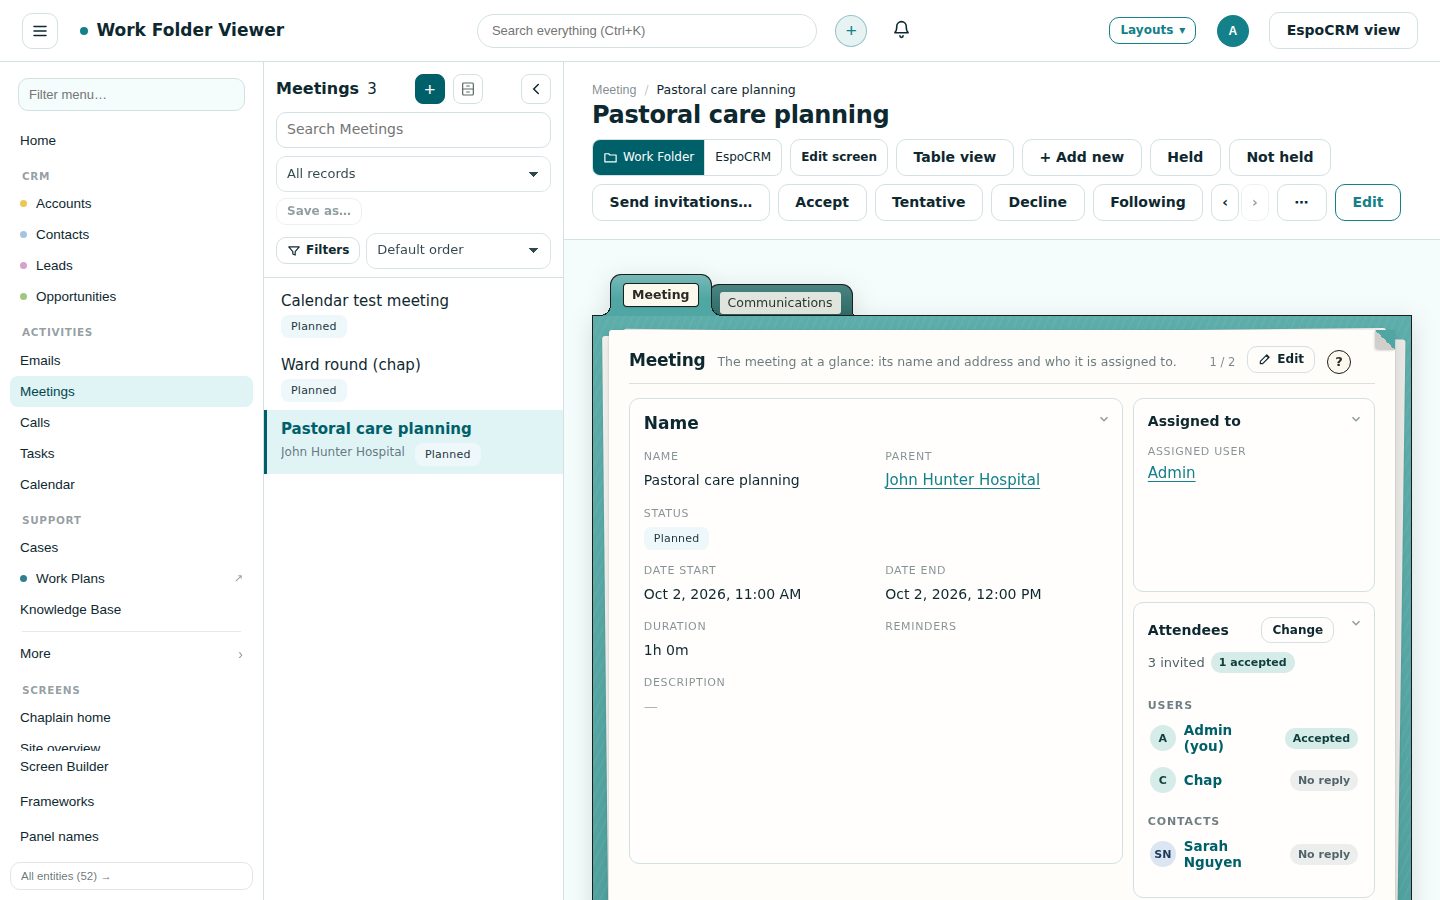
Task: Switch to Work Folder view toggle
Action: pos(649,157)
